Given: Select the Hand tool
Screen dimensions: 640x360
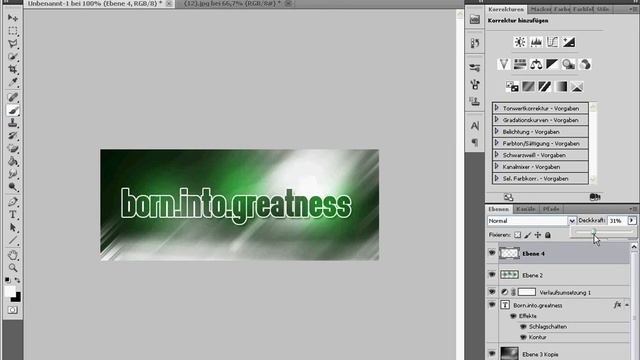Looking at the screenshot, I should [x=13, y=256].
